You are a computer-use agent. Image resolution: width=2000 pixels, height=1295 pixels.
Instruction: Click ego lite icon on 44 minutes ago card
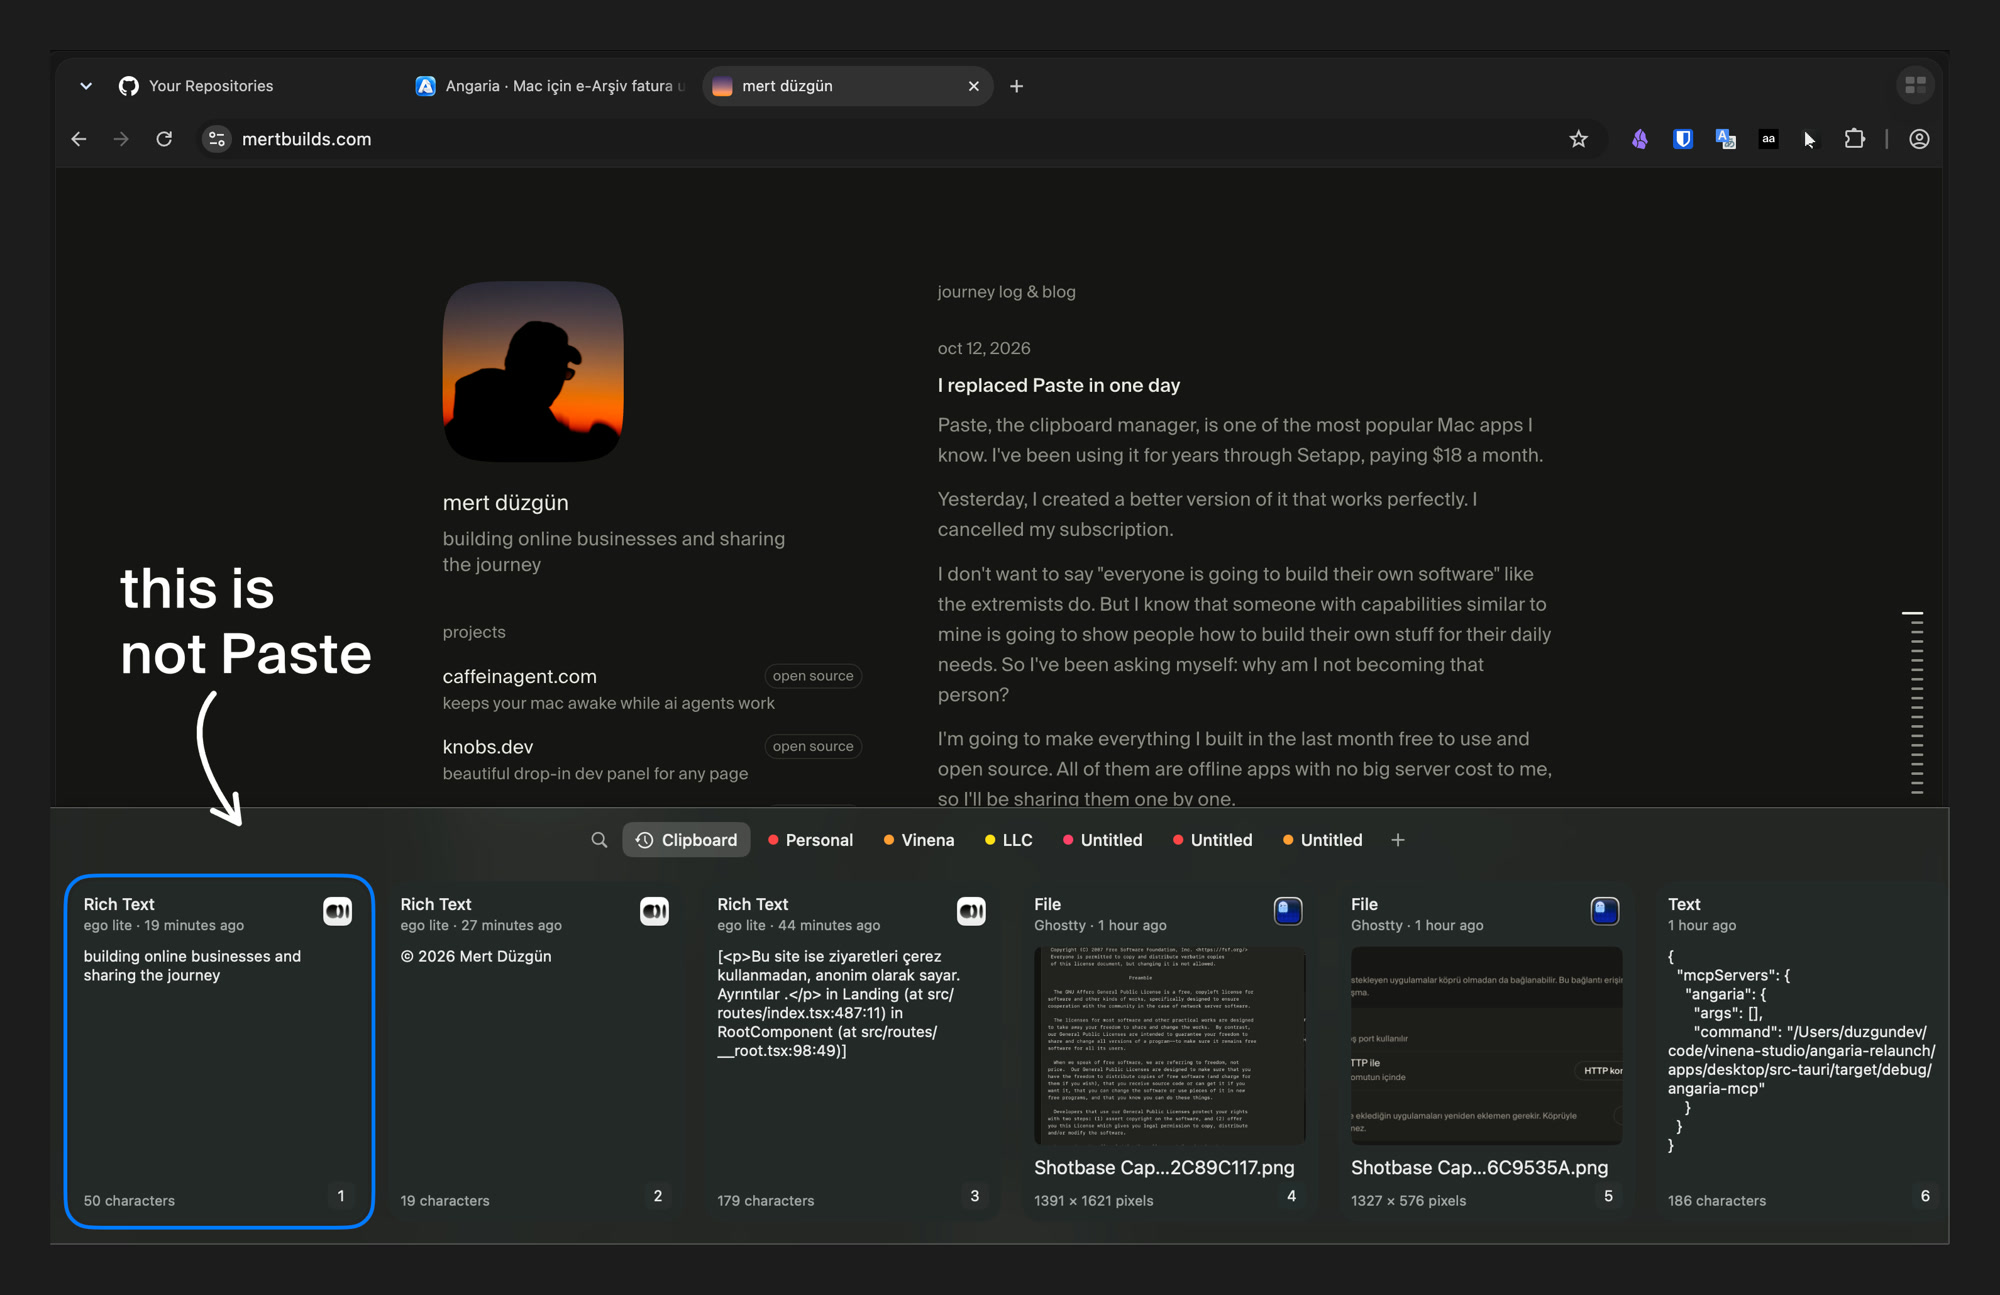[972, 911]
